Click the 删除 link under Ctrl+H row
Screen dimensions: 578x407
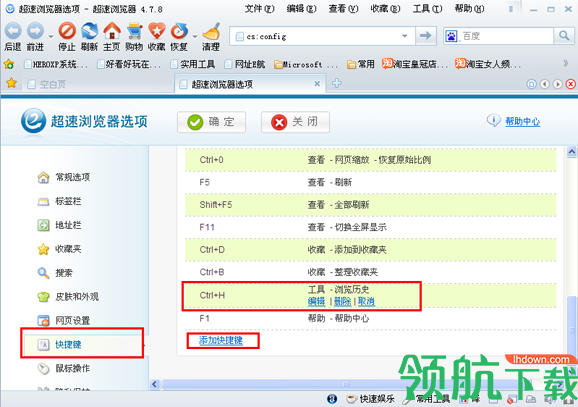342,302
